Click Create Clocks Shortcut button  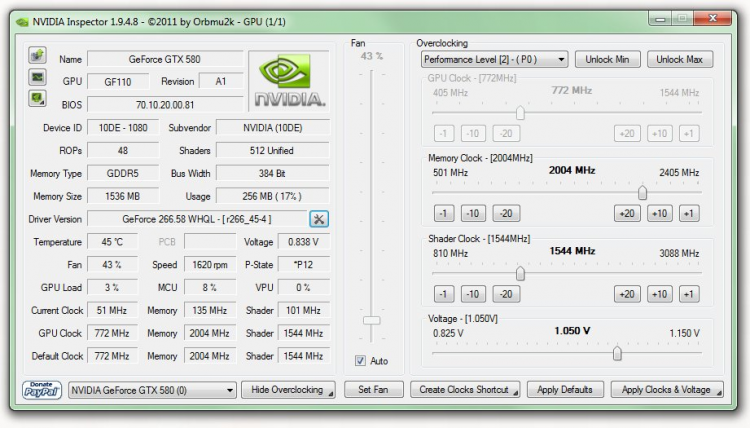[465, 390]
